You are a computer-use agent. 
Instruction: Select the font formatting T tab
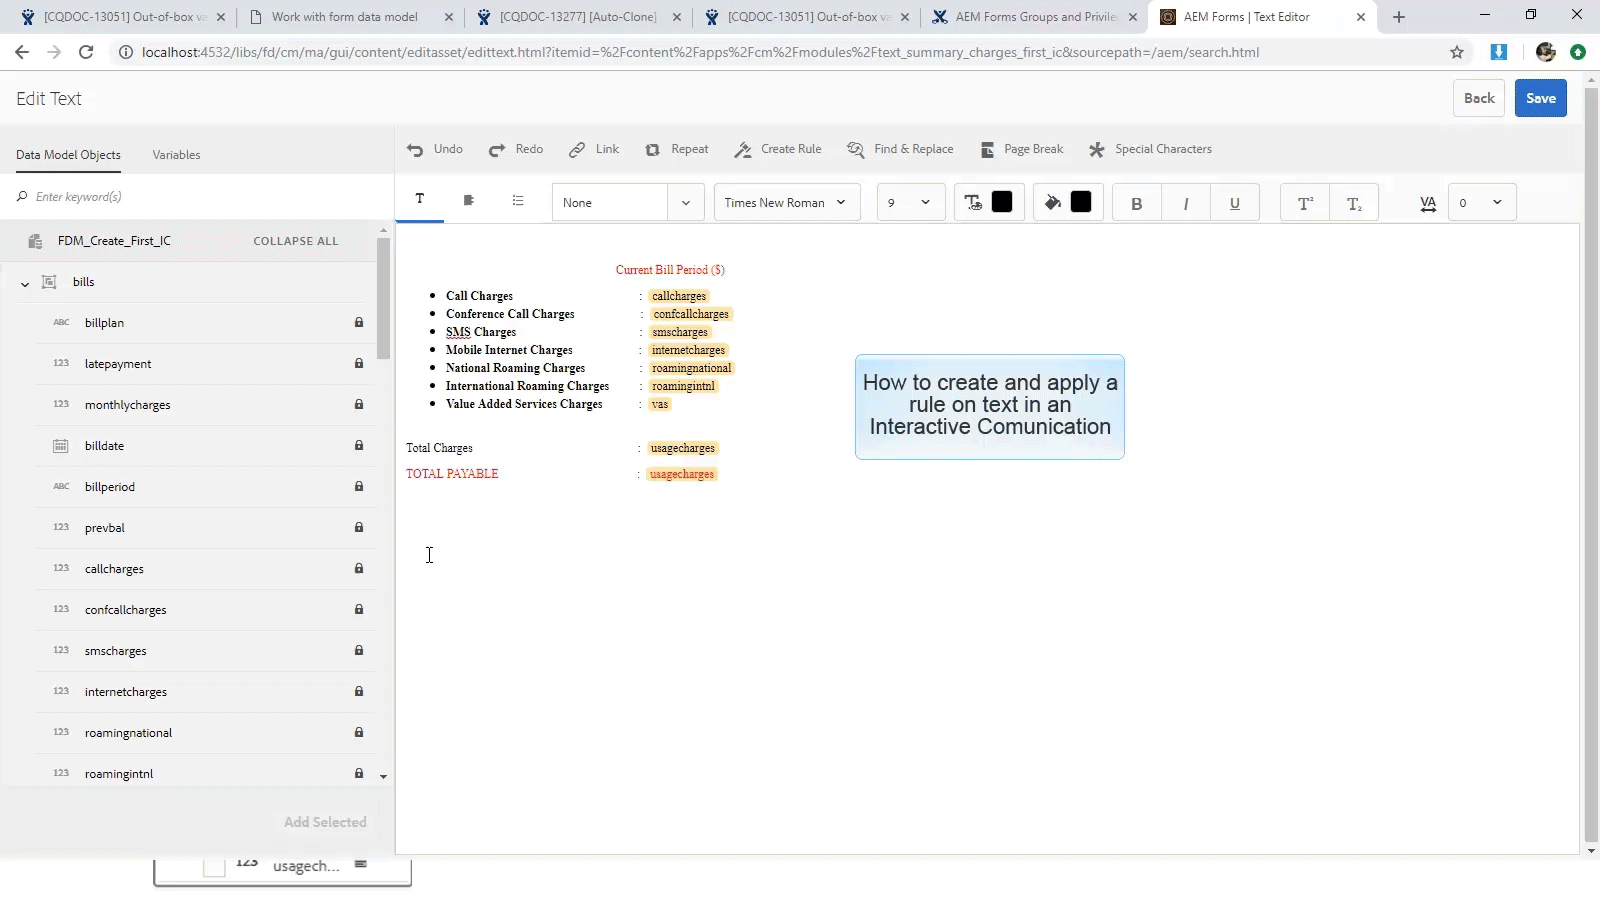pyautogui.click(x=420, y=200)
